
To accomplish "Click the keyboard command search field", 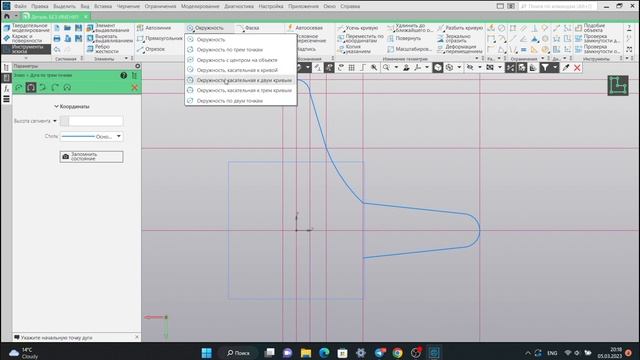I will (558, 6).
